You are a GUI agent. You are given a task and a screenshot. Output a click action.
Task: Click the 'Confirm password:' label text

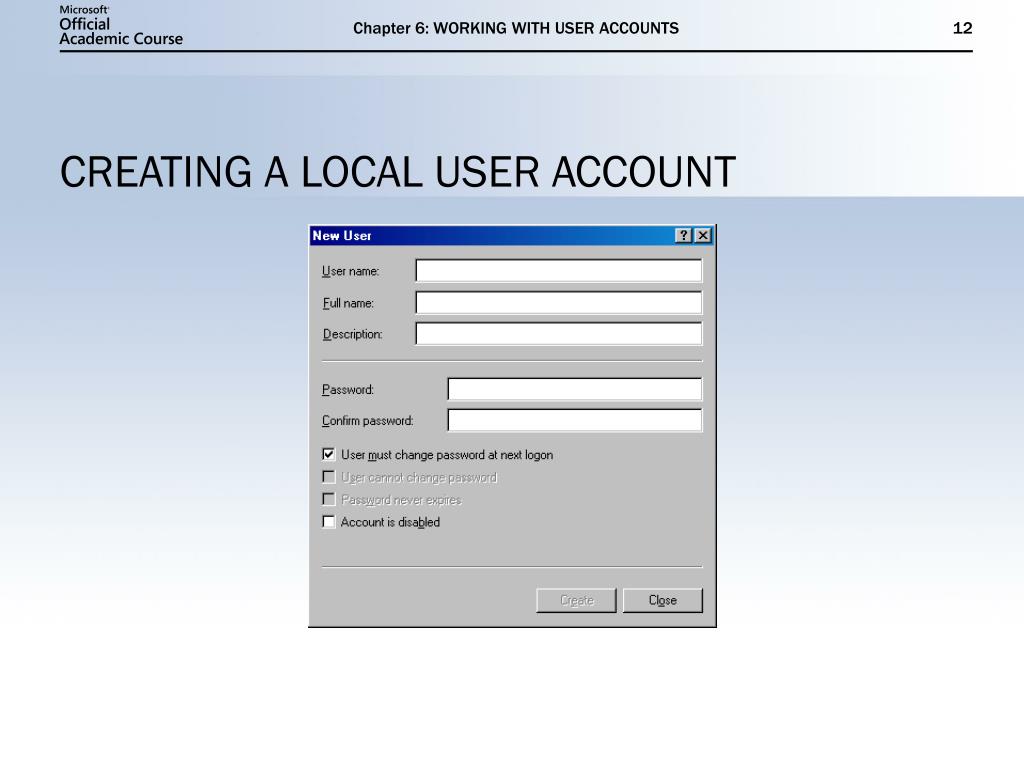[367, 421]
